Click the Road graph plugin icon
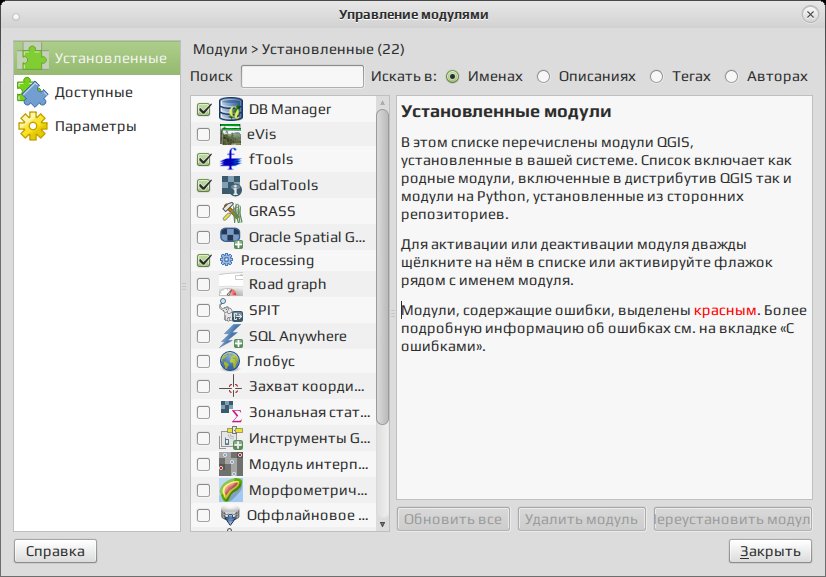826x577 pixels. [231, 285]
